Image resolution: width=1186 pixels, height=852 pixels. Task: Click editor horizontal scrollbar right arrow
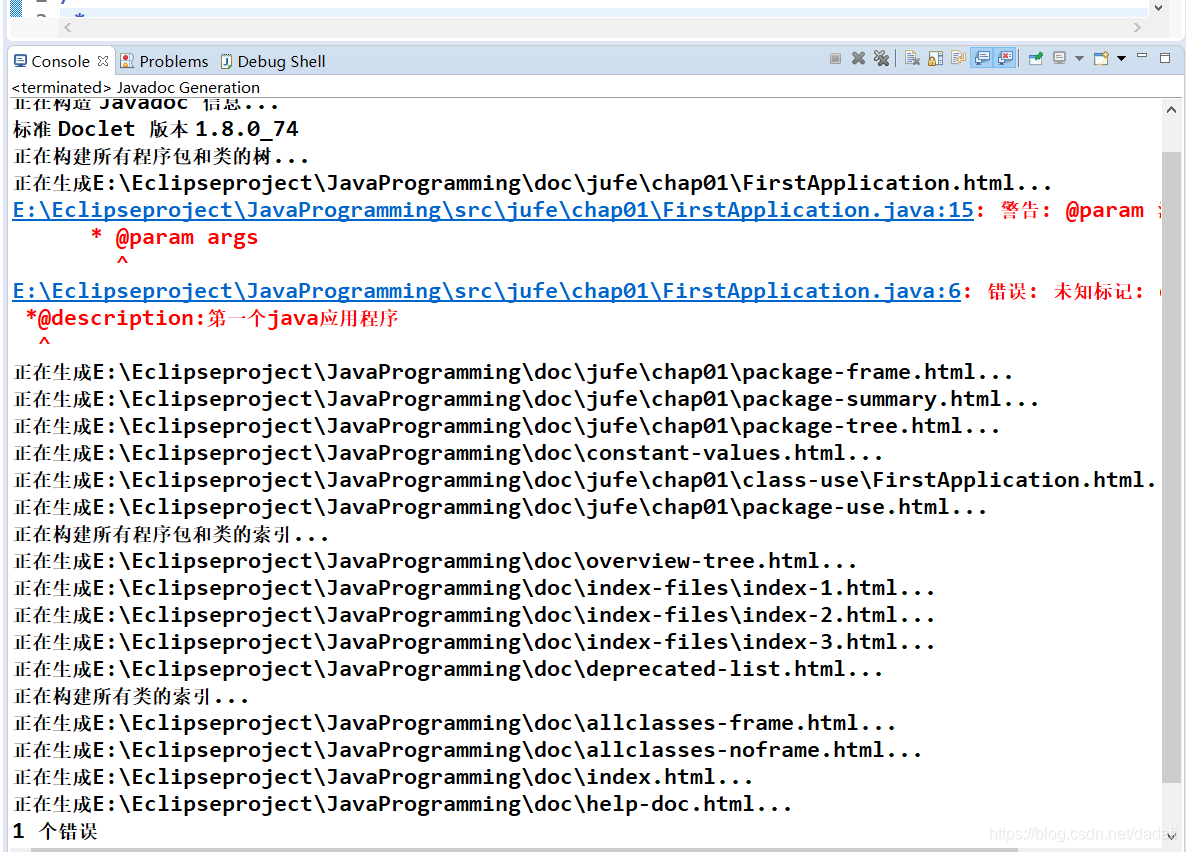click(x=1137, y=27)
